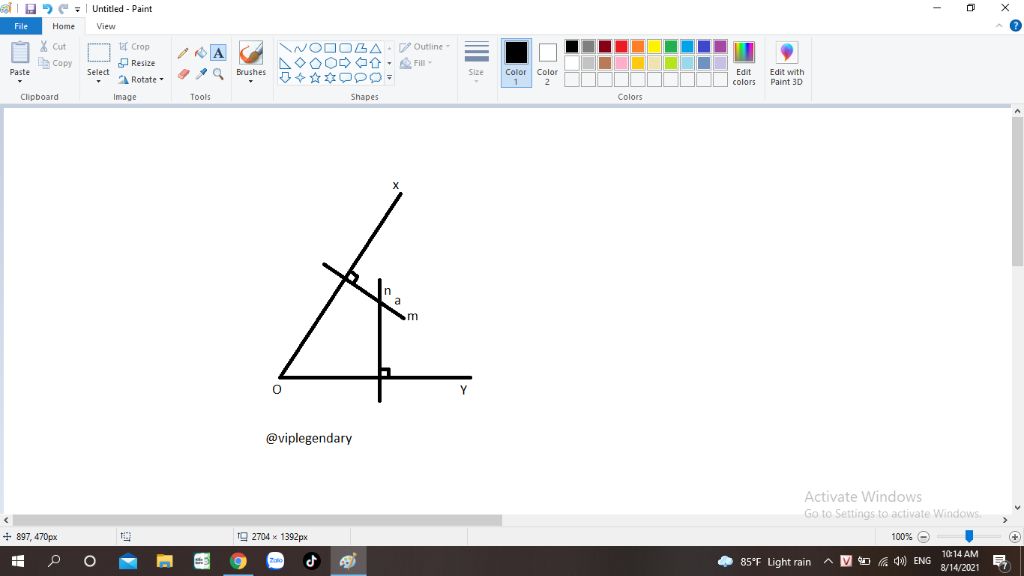The height and width of the screenshot is (576, 1024).
Task: Select the Fill with color bucket tool
Action: click(200, 53)
